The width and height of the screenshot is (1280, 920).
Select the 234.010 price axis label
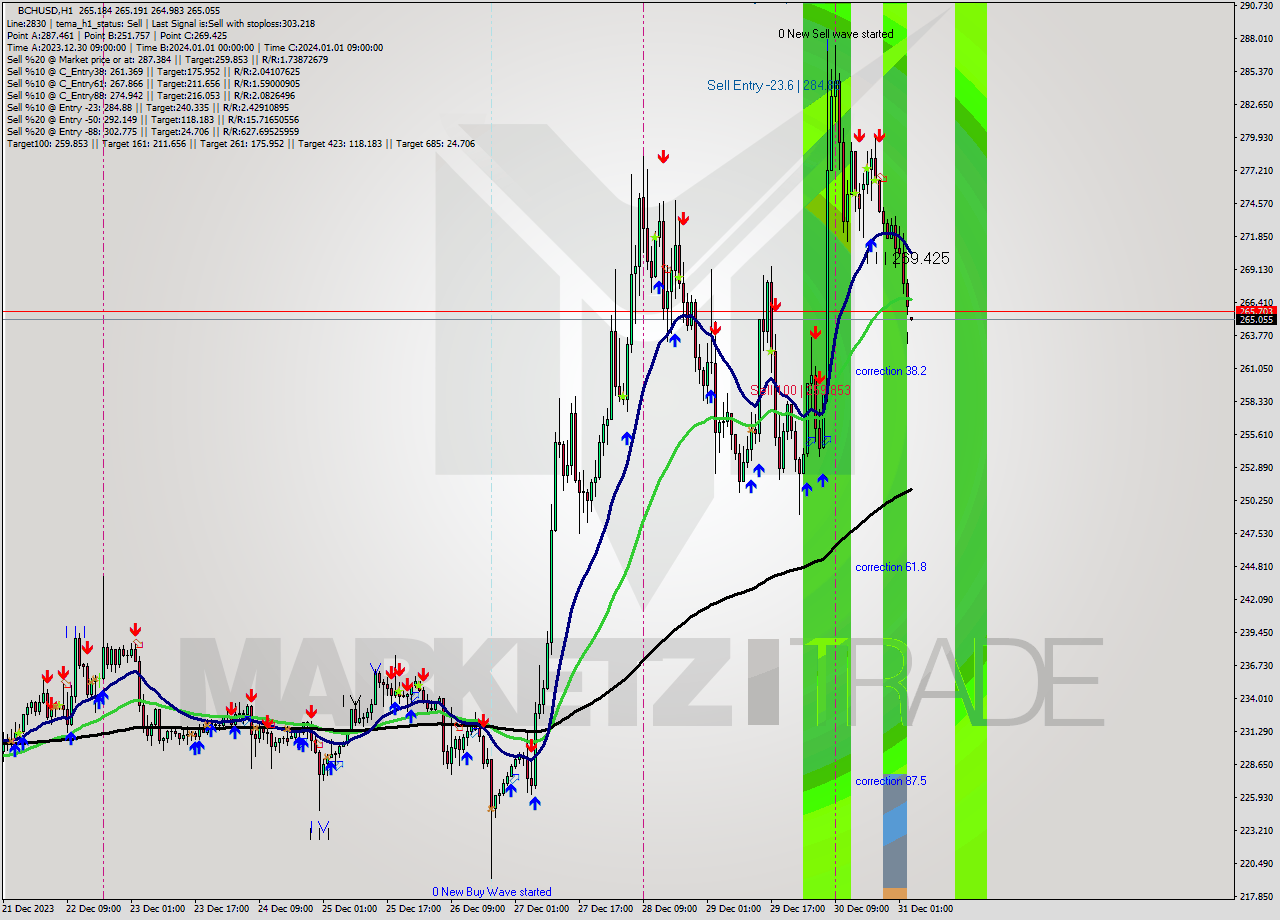pyautogui.click(x=1256, y=698)
